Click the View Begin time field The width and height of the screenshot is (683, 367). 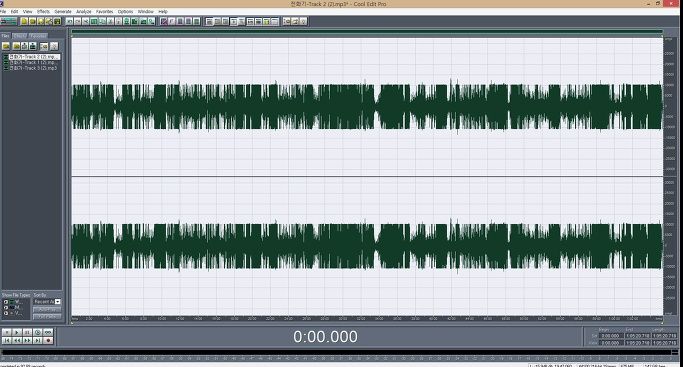point(612,343)
